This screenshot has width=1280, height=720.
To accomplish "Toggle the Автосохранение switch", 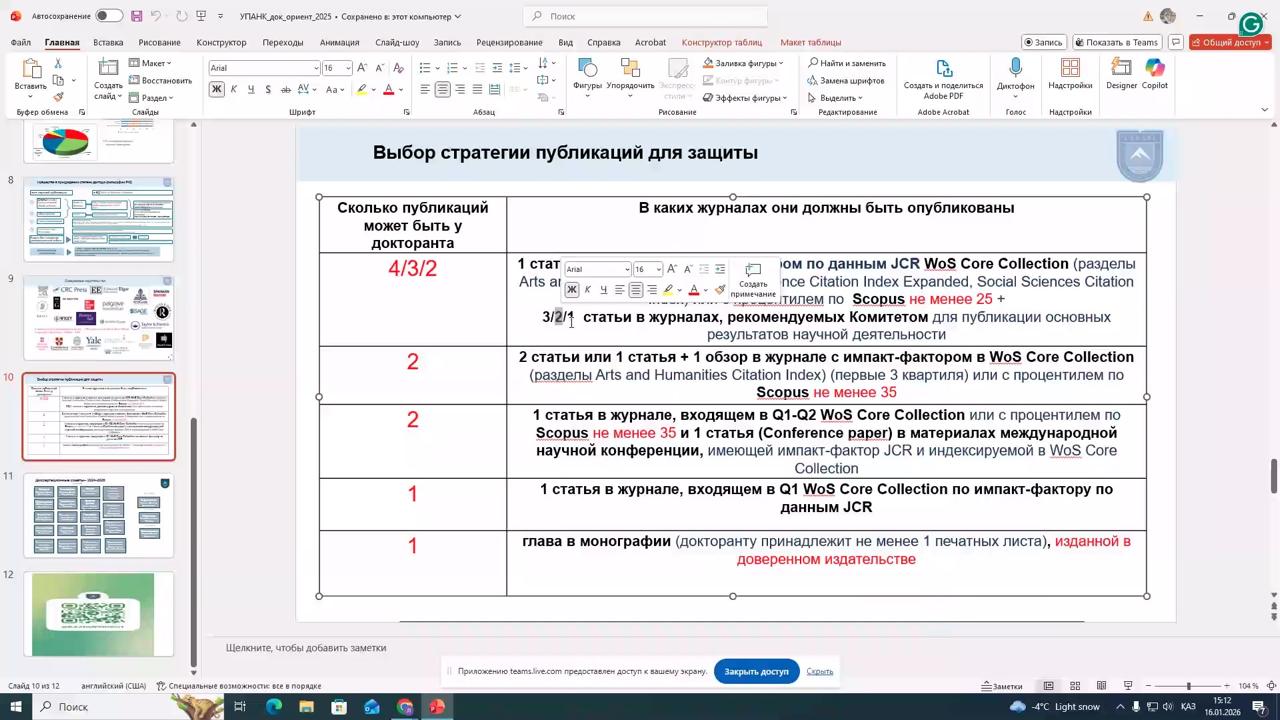I will pyautogui.click(x=109, y=16).
